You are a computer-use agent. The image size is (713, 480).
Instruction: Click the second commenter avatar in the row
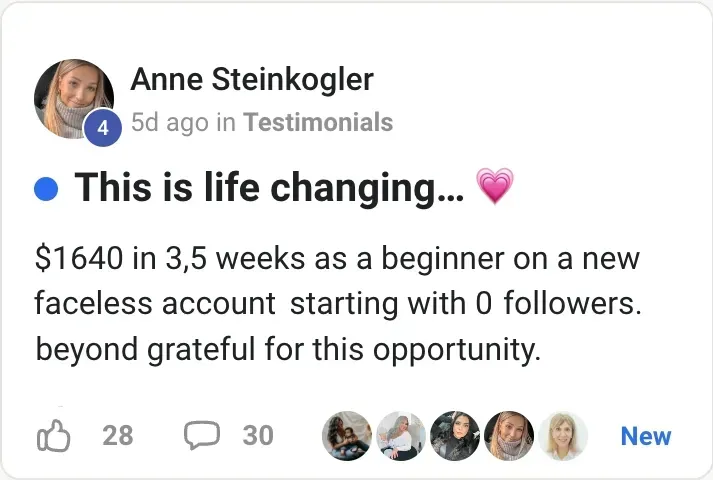pyautogui.click(x=401, y=436)
